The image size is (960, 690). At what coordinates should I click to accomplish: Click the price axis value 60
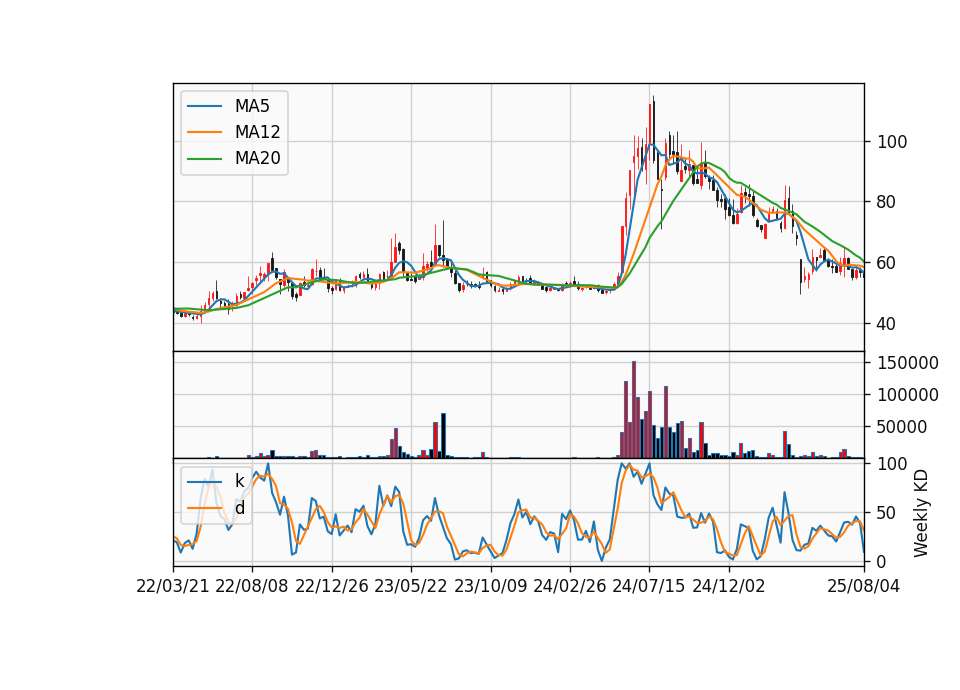(886, 263)
